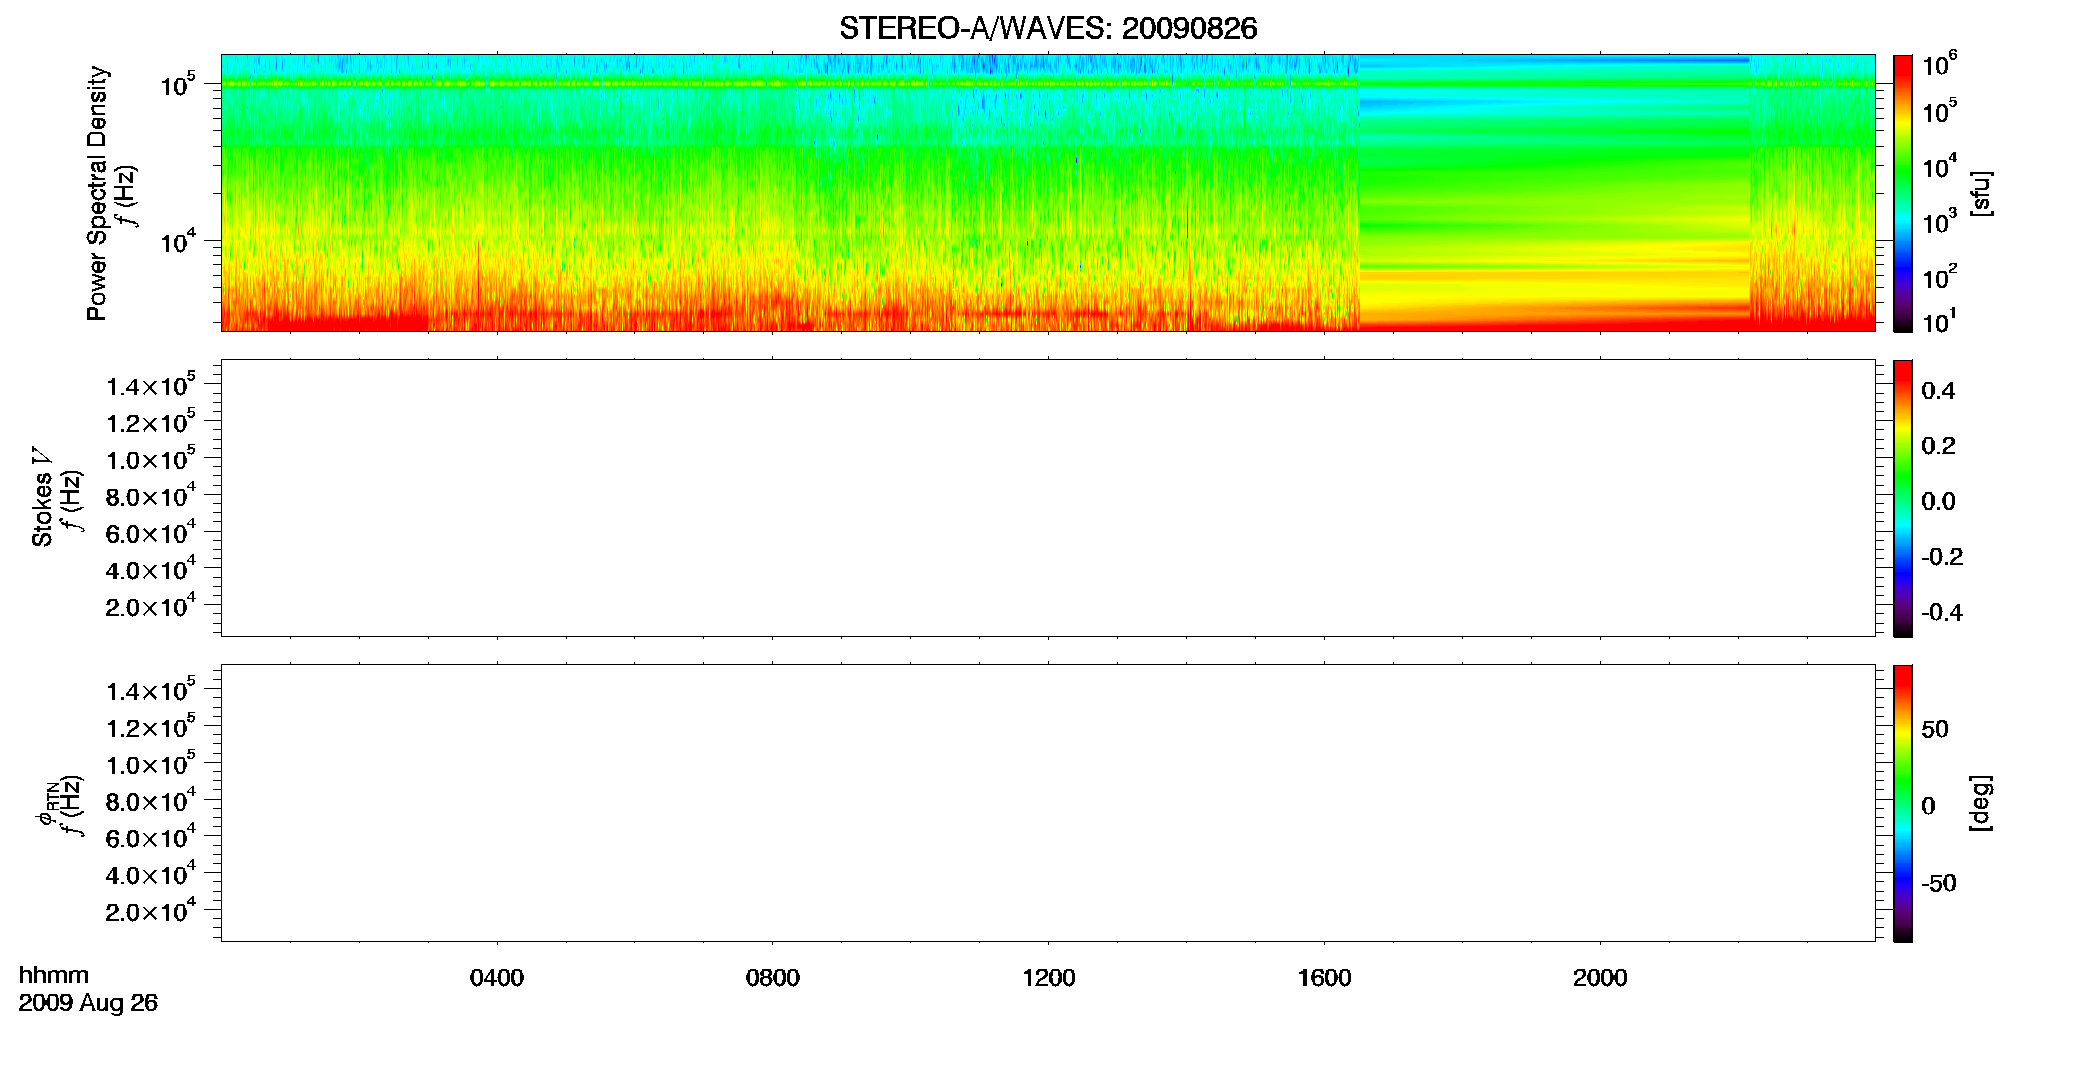Click the [deg] unit label of the bottom colorbar

coord(1981,803)
